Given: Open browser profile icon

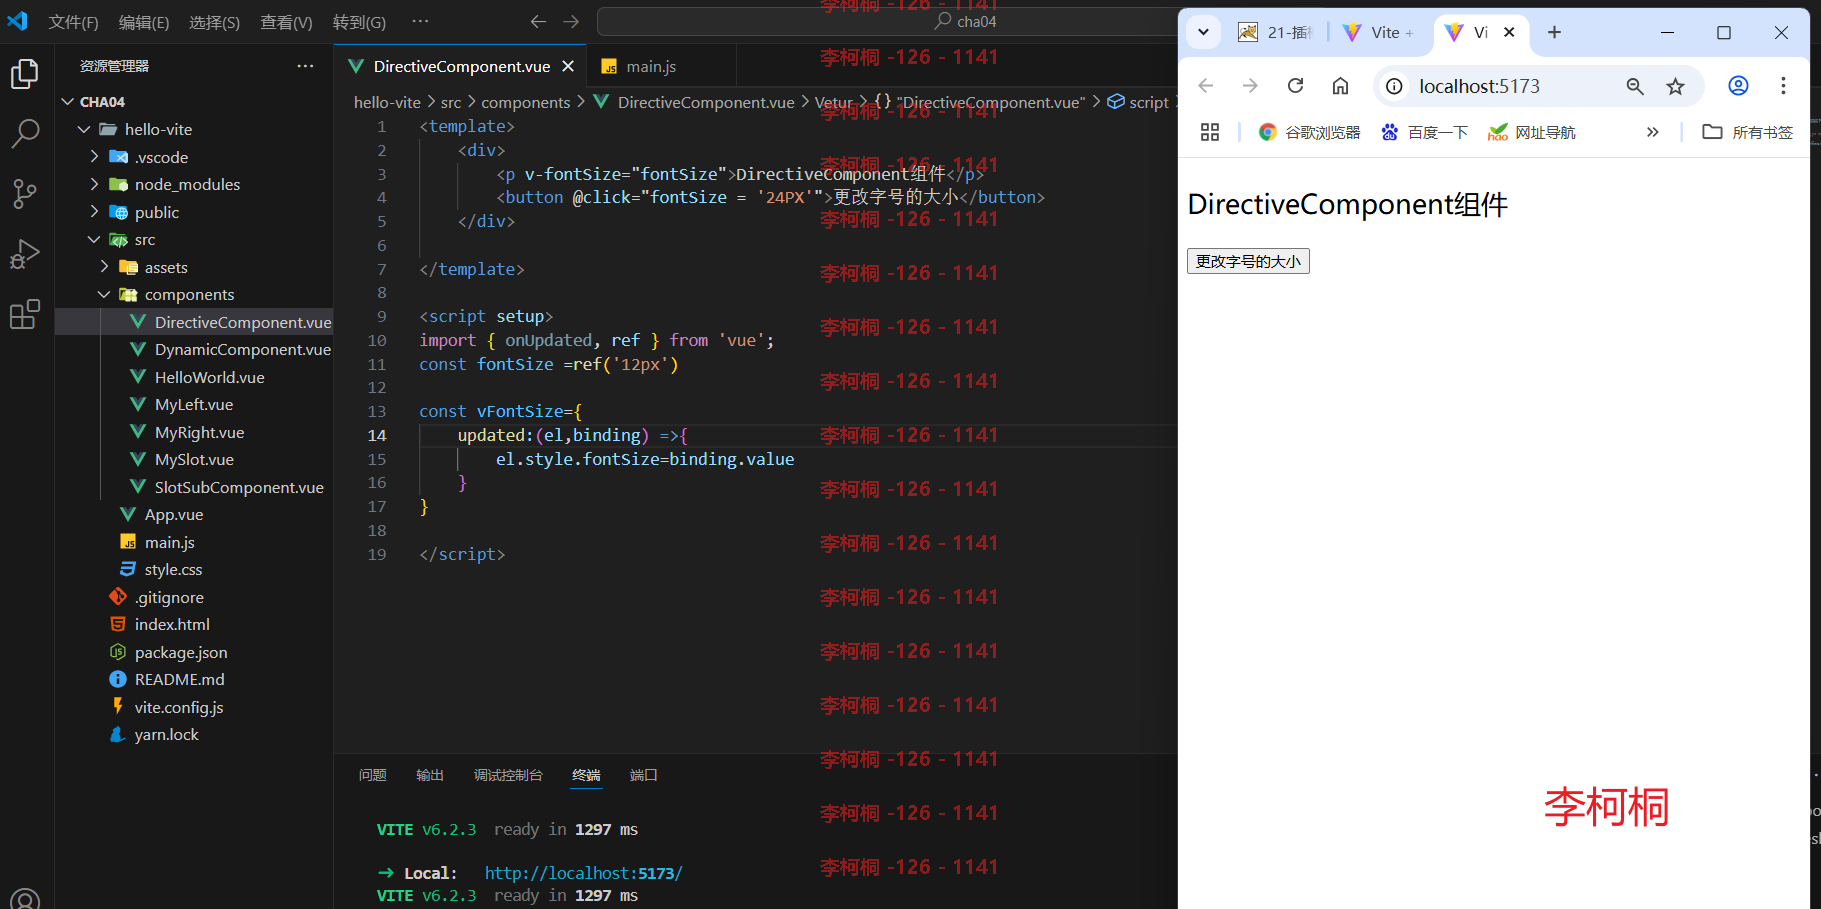Looking at the screenshot, I should point(1739,86).
